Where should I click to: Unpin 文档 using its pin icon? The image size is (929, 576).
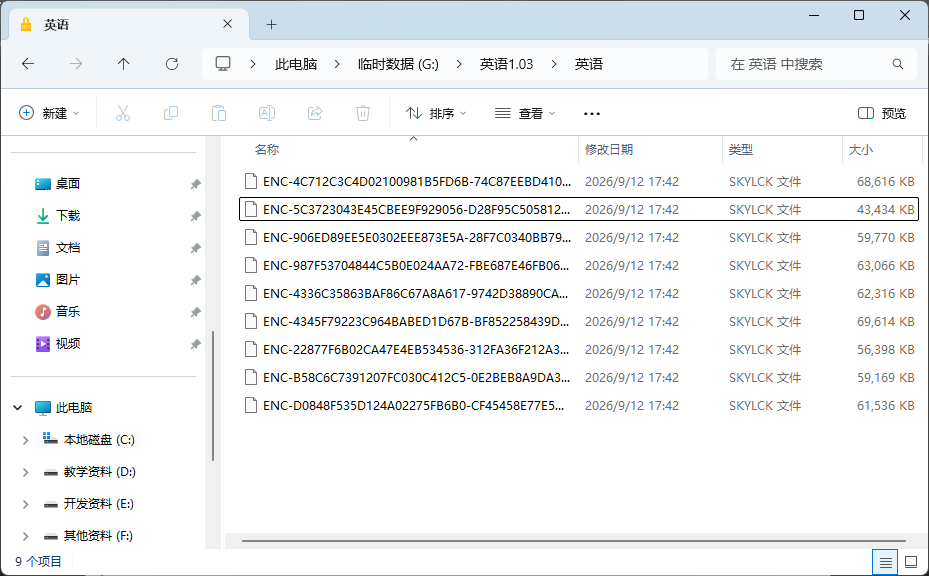[195, 248]
